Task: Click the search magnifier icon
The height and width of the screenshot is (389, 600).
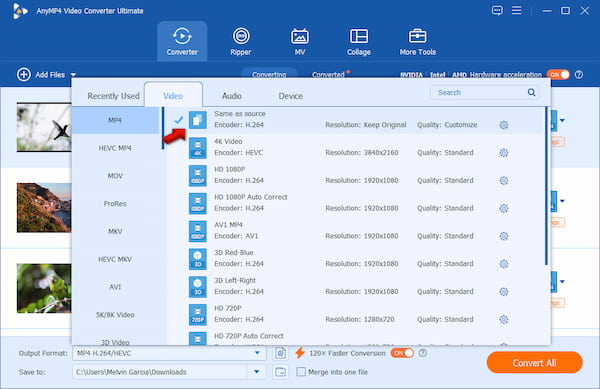Action: [x=531, y=92]
